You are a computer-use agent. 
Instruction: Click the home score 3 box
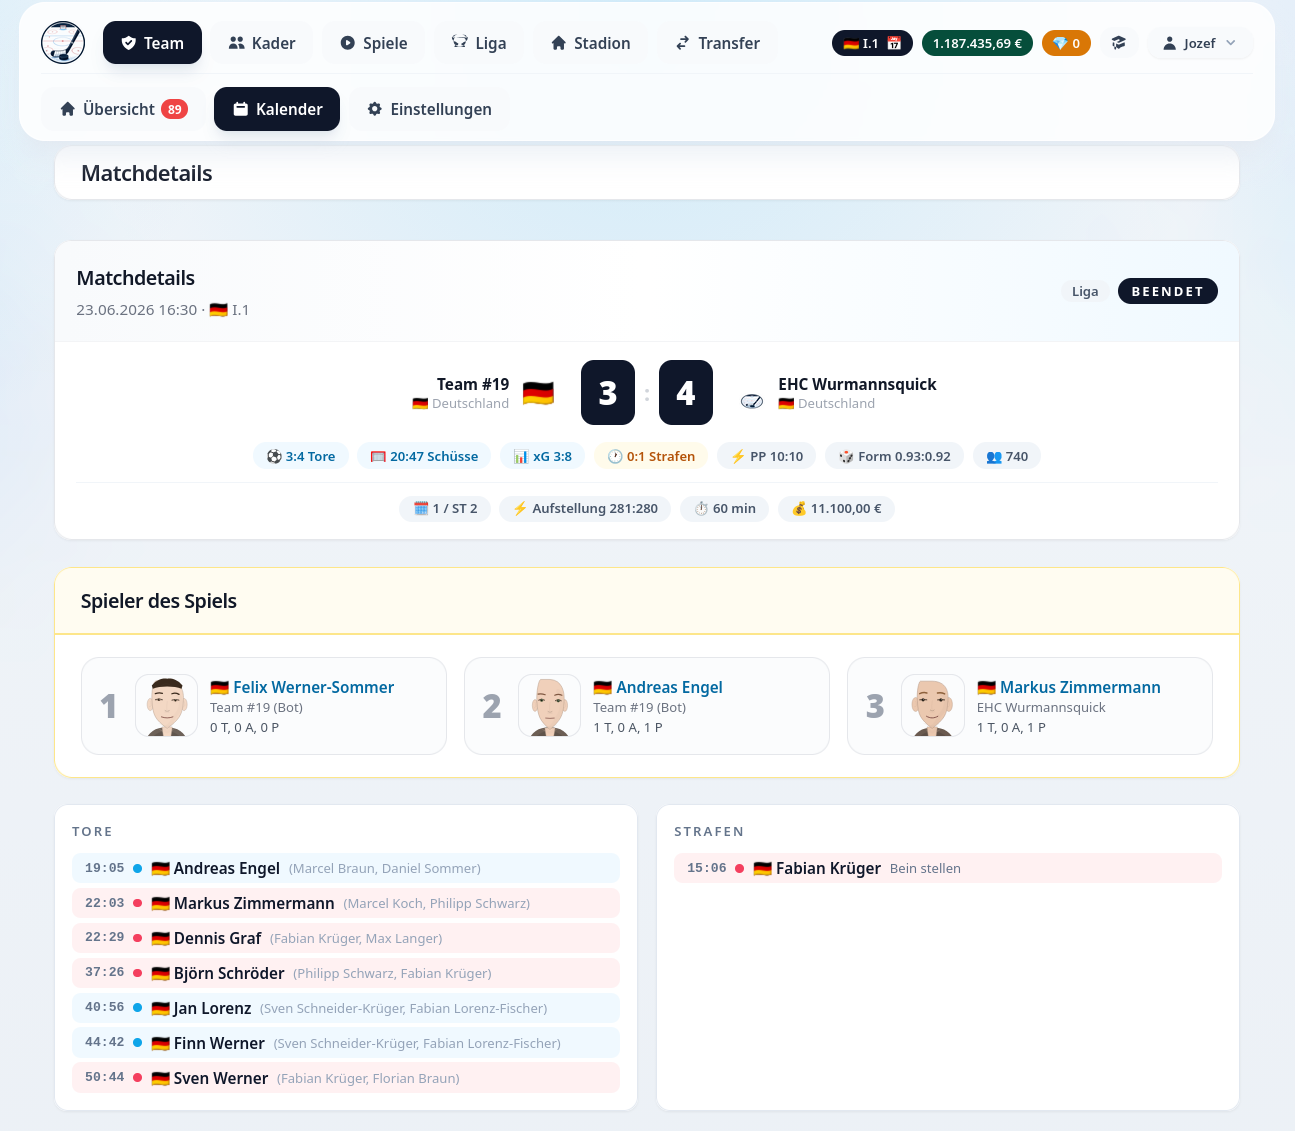coord(608,393)
